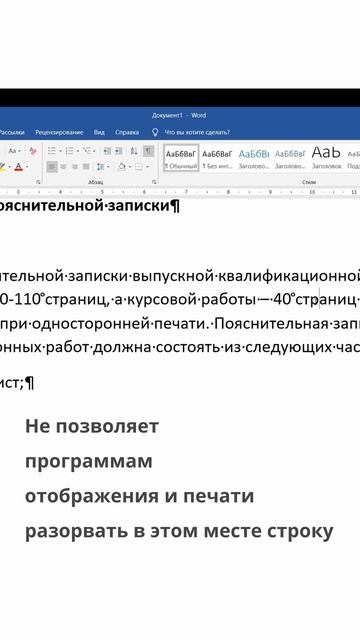Apply the Без инт... style
Screen dimensions: 360x640
217,158
